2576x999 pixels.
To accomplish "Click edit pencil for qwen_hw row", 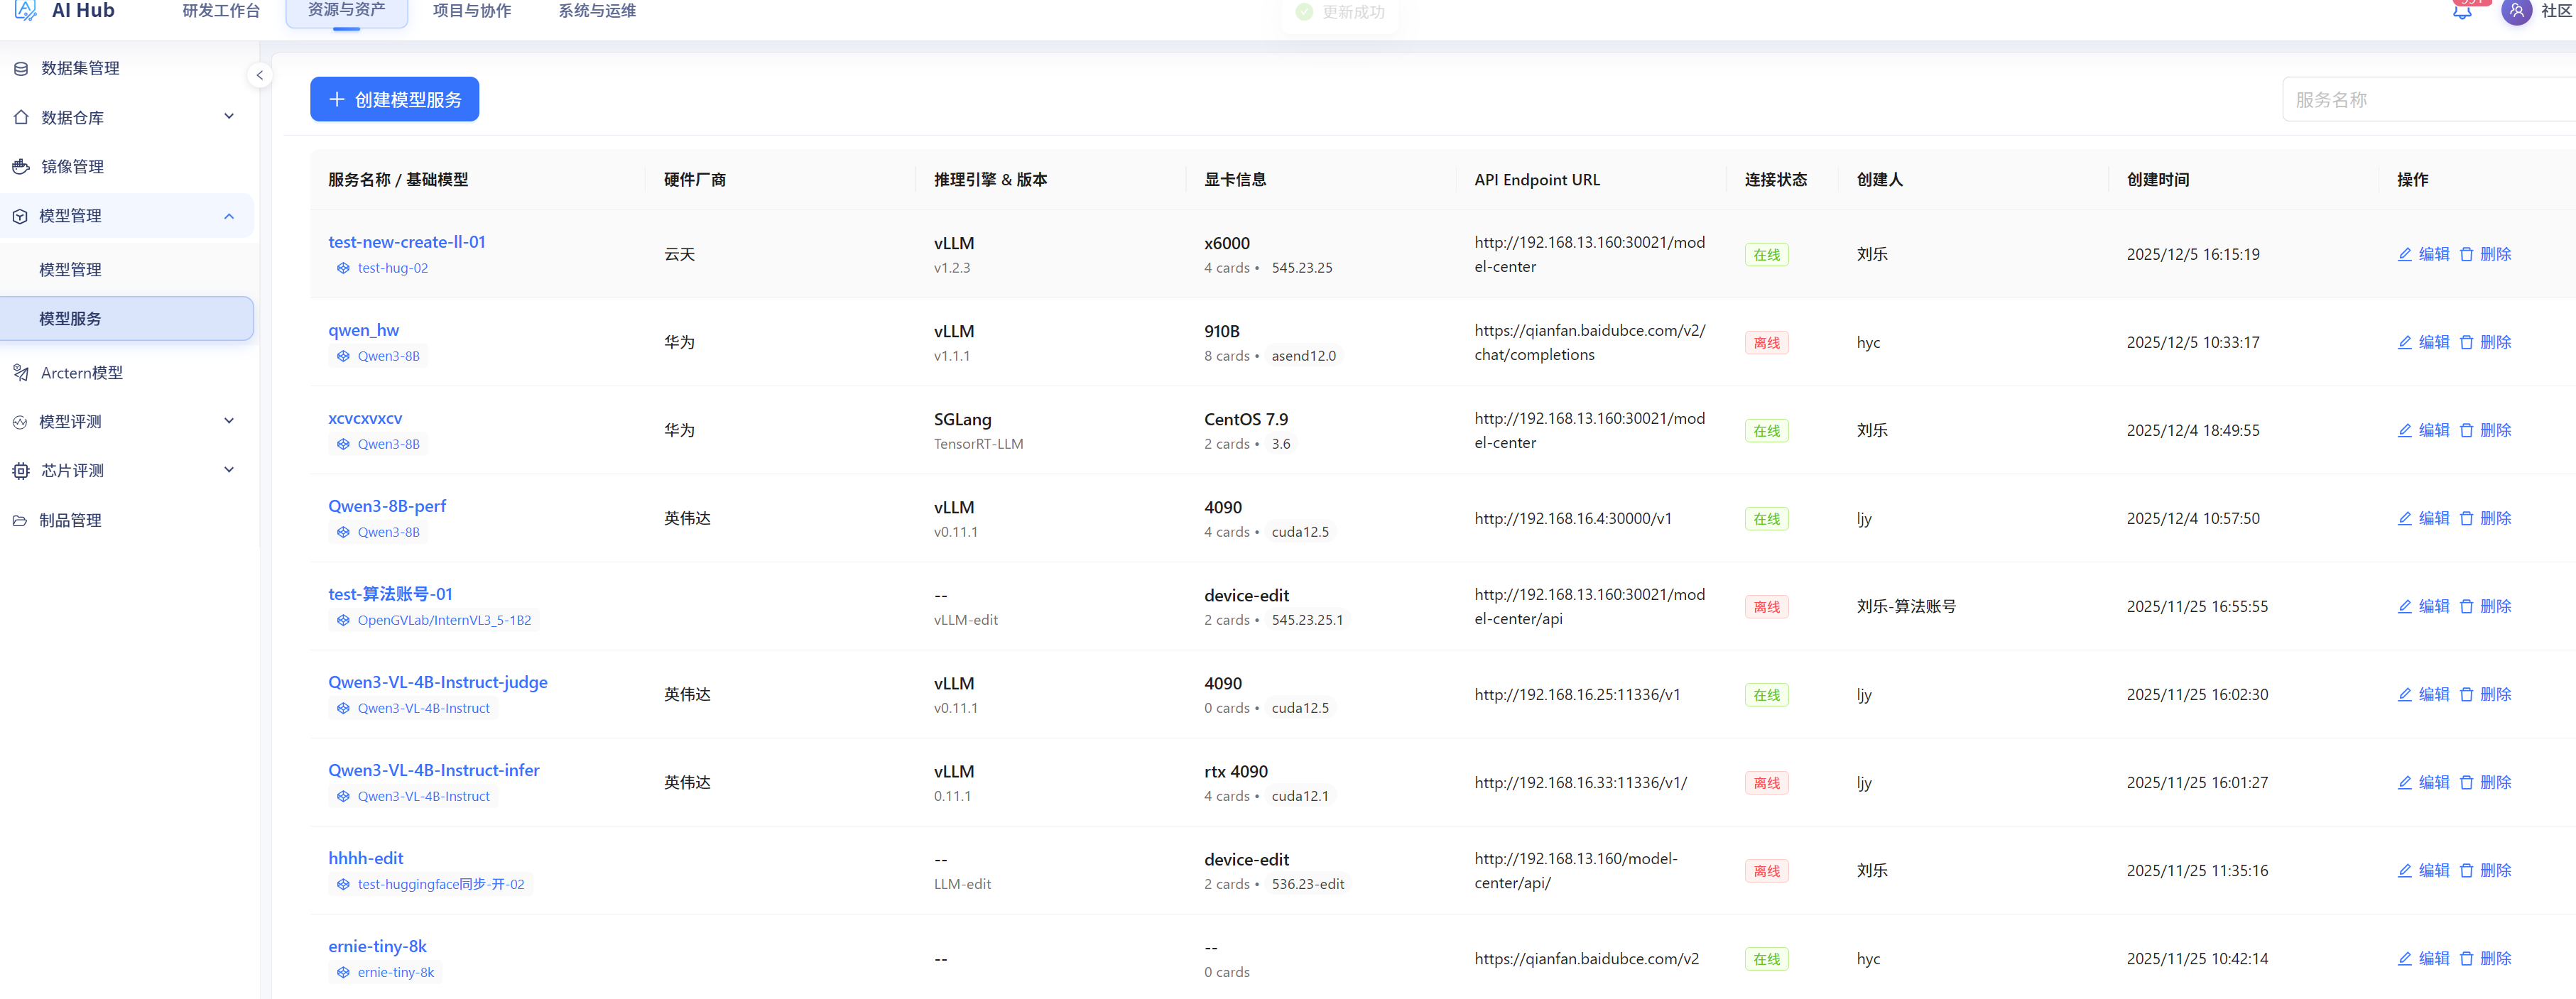I will click(2404, 342).
